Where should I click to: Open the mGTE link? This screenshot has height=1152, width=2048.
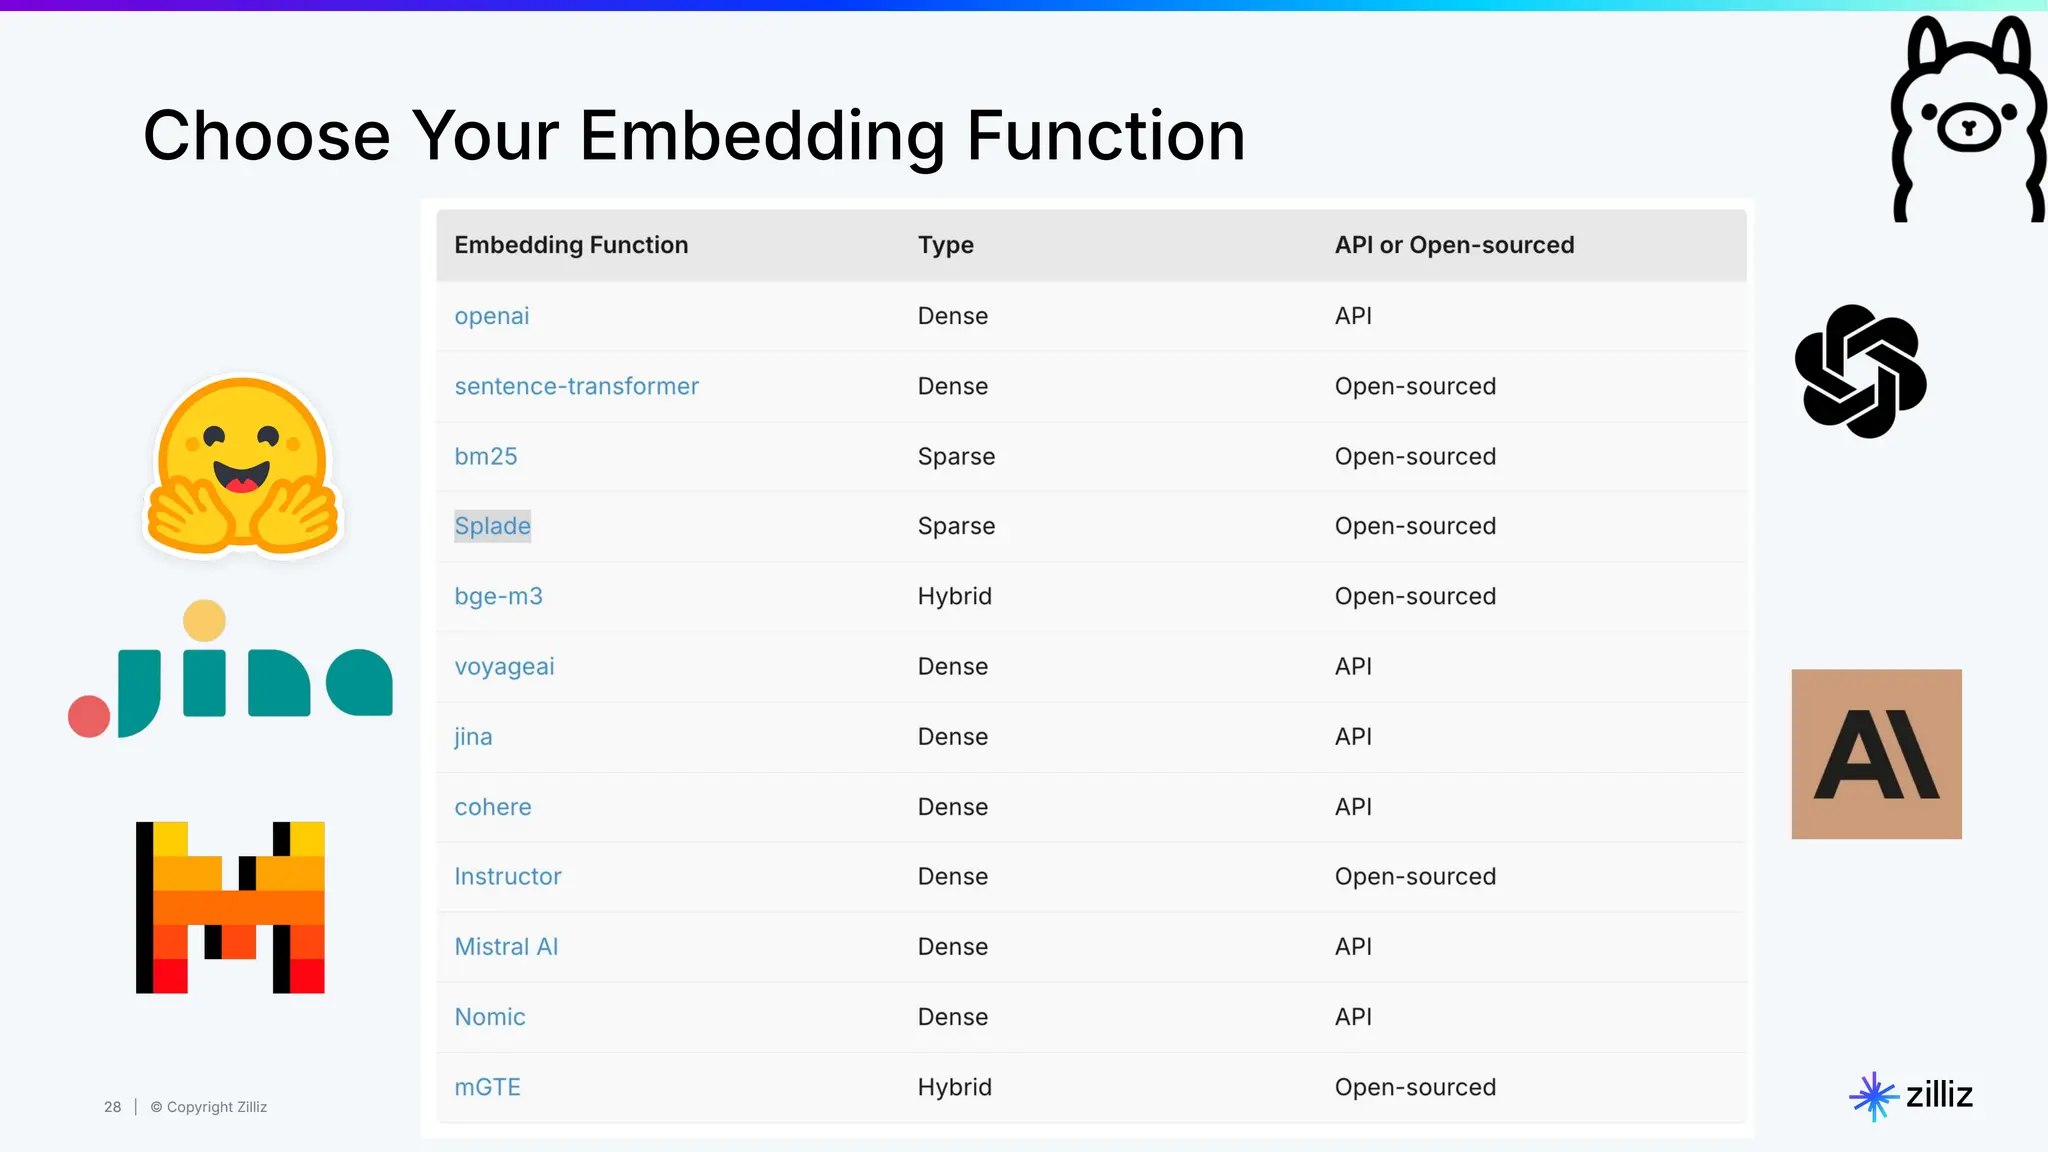coord(487,1087)
